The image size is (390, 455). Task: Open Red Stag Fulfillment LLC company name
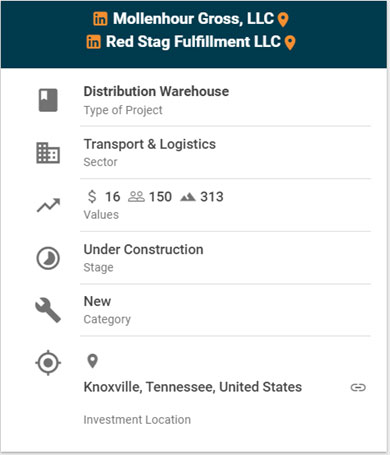193,42
